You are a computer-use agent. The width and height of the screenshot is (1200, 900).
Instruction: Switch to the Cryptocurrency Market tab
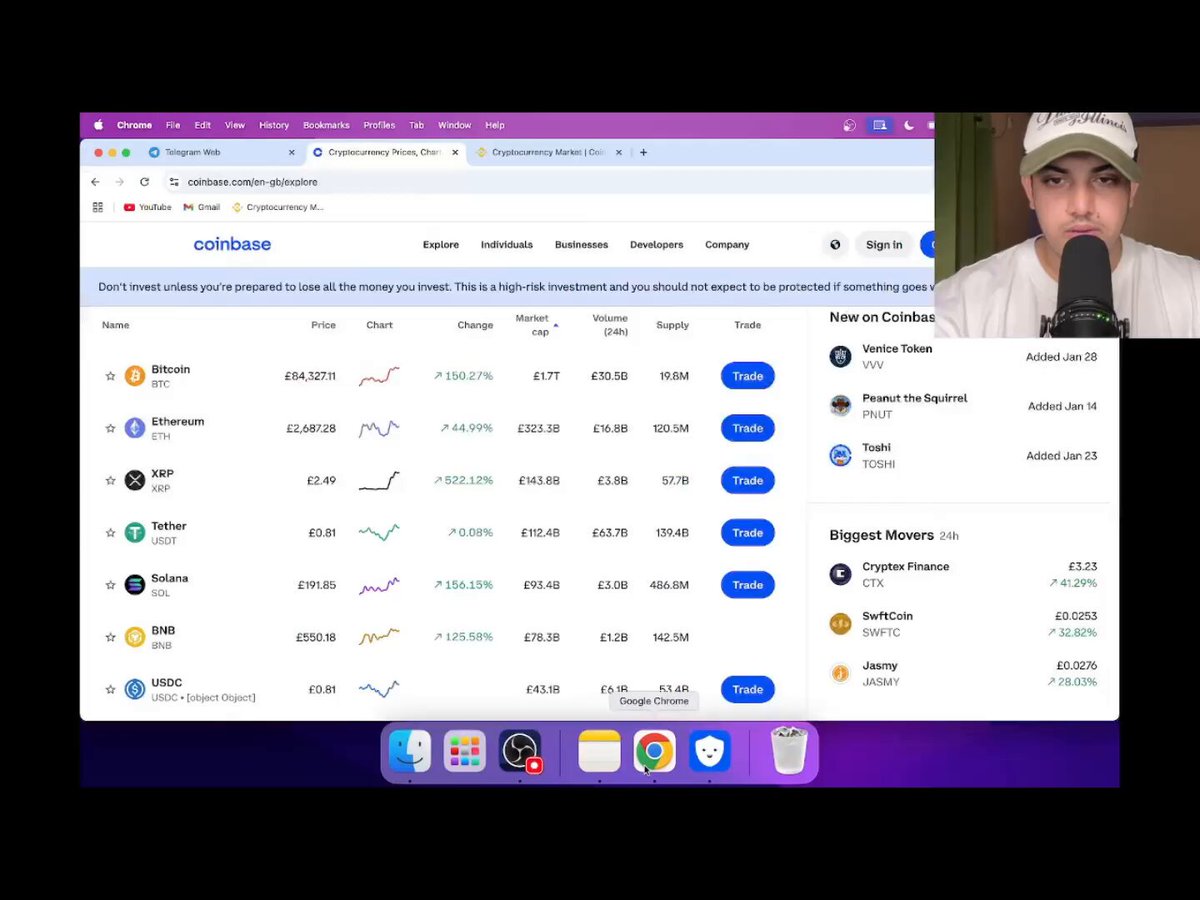[x=548, y=152]
